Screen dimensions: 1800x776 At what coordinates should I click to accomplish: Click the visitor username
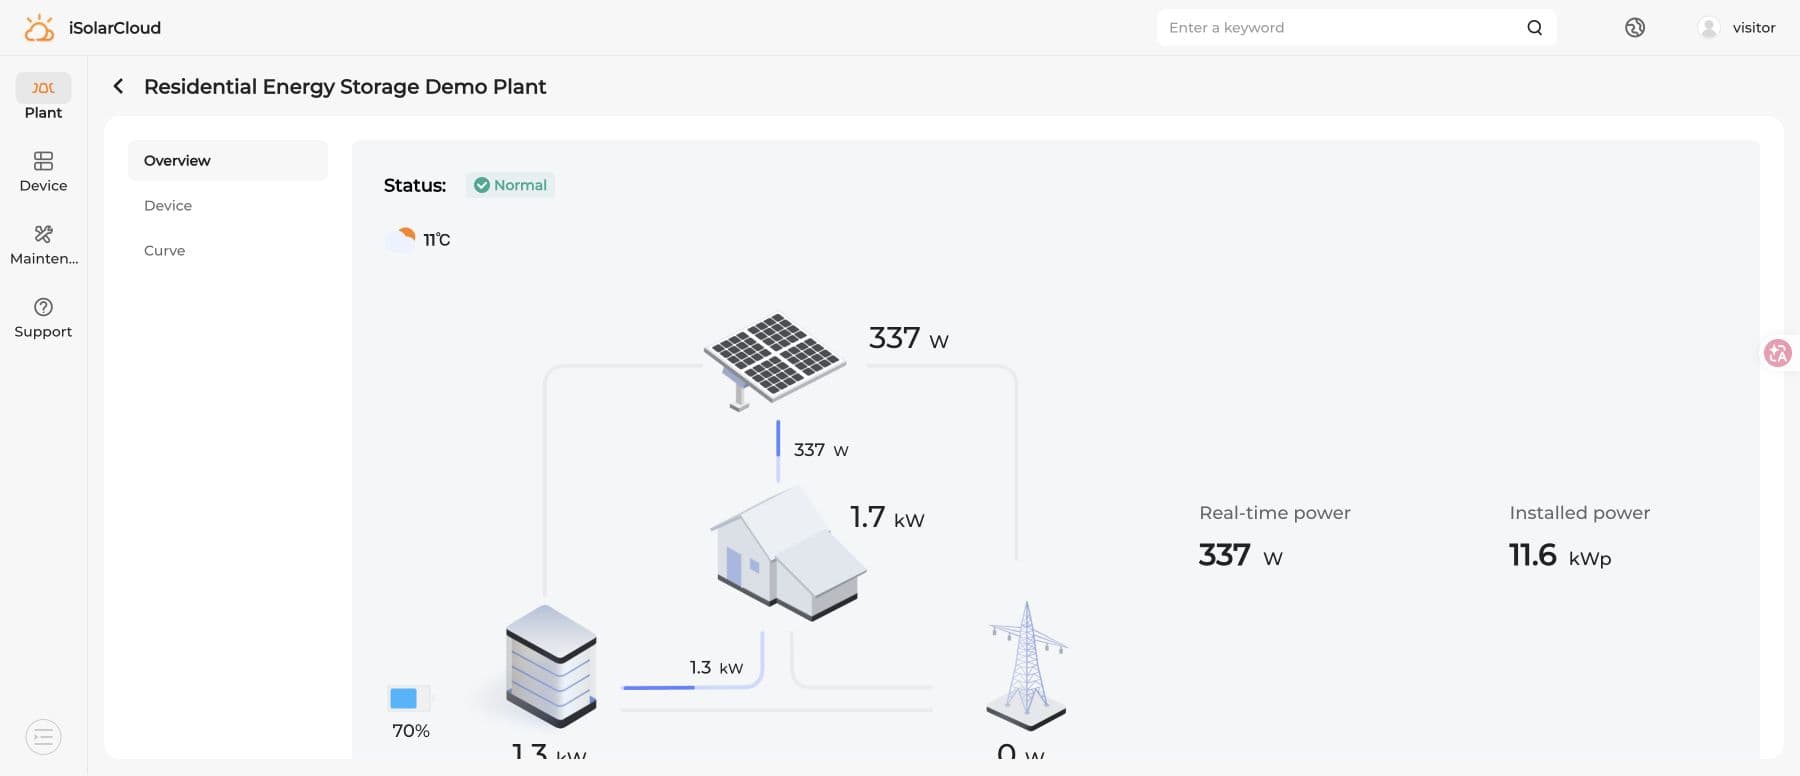1754,28
